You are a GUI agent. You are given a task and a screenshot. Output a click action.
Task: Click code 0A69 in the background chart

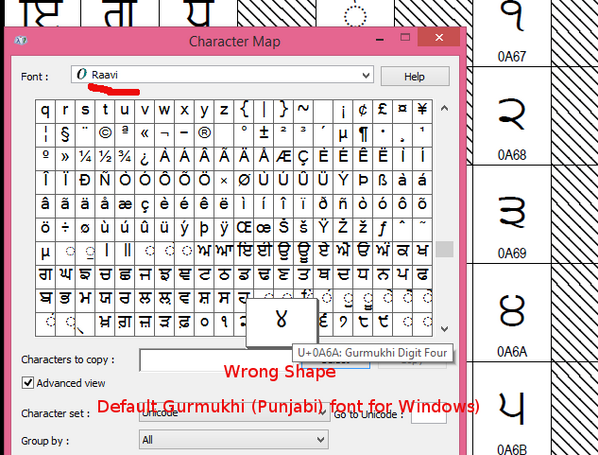[511, 253]
